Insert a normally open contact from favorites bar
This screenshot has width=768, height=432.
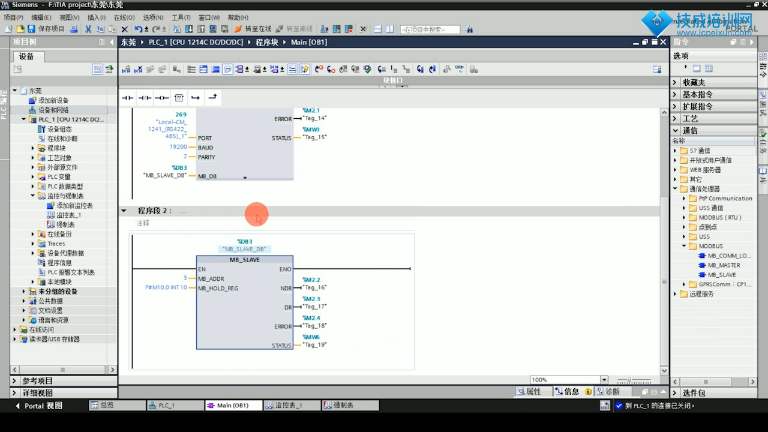click(127, 97)
